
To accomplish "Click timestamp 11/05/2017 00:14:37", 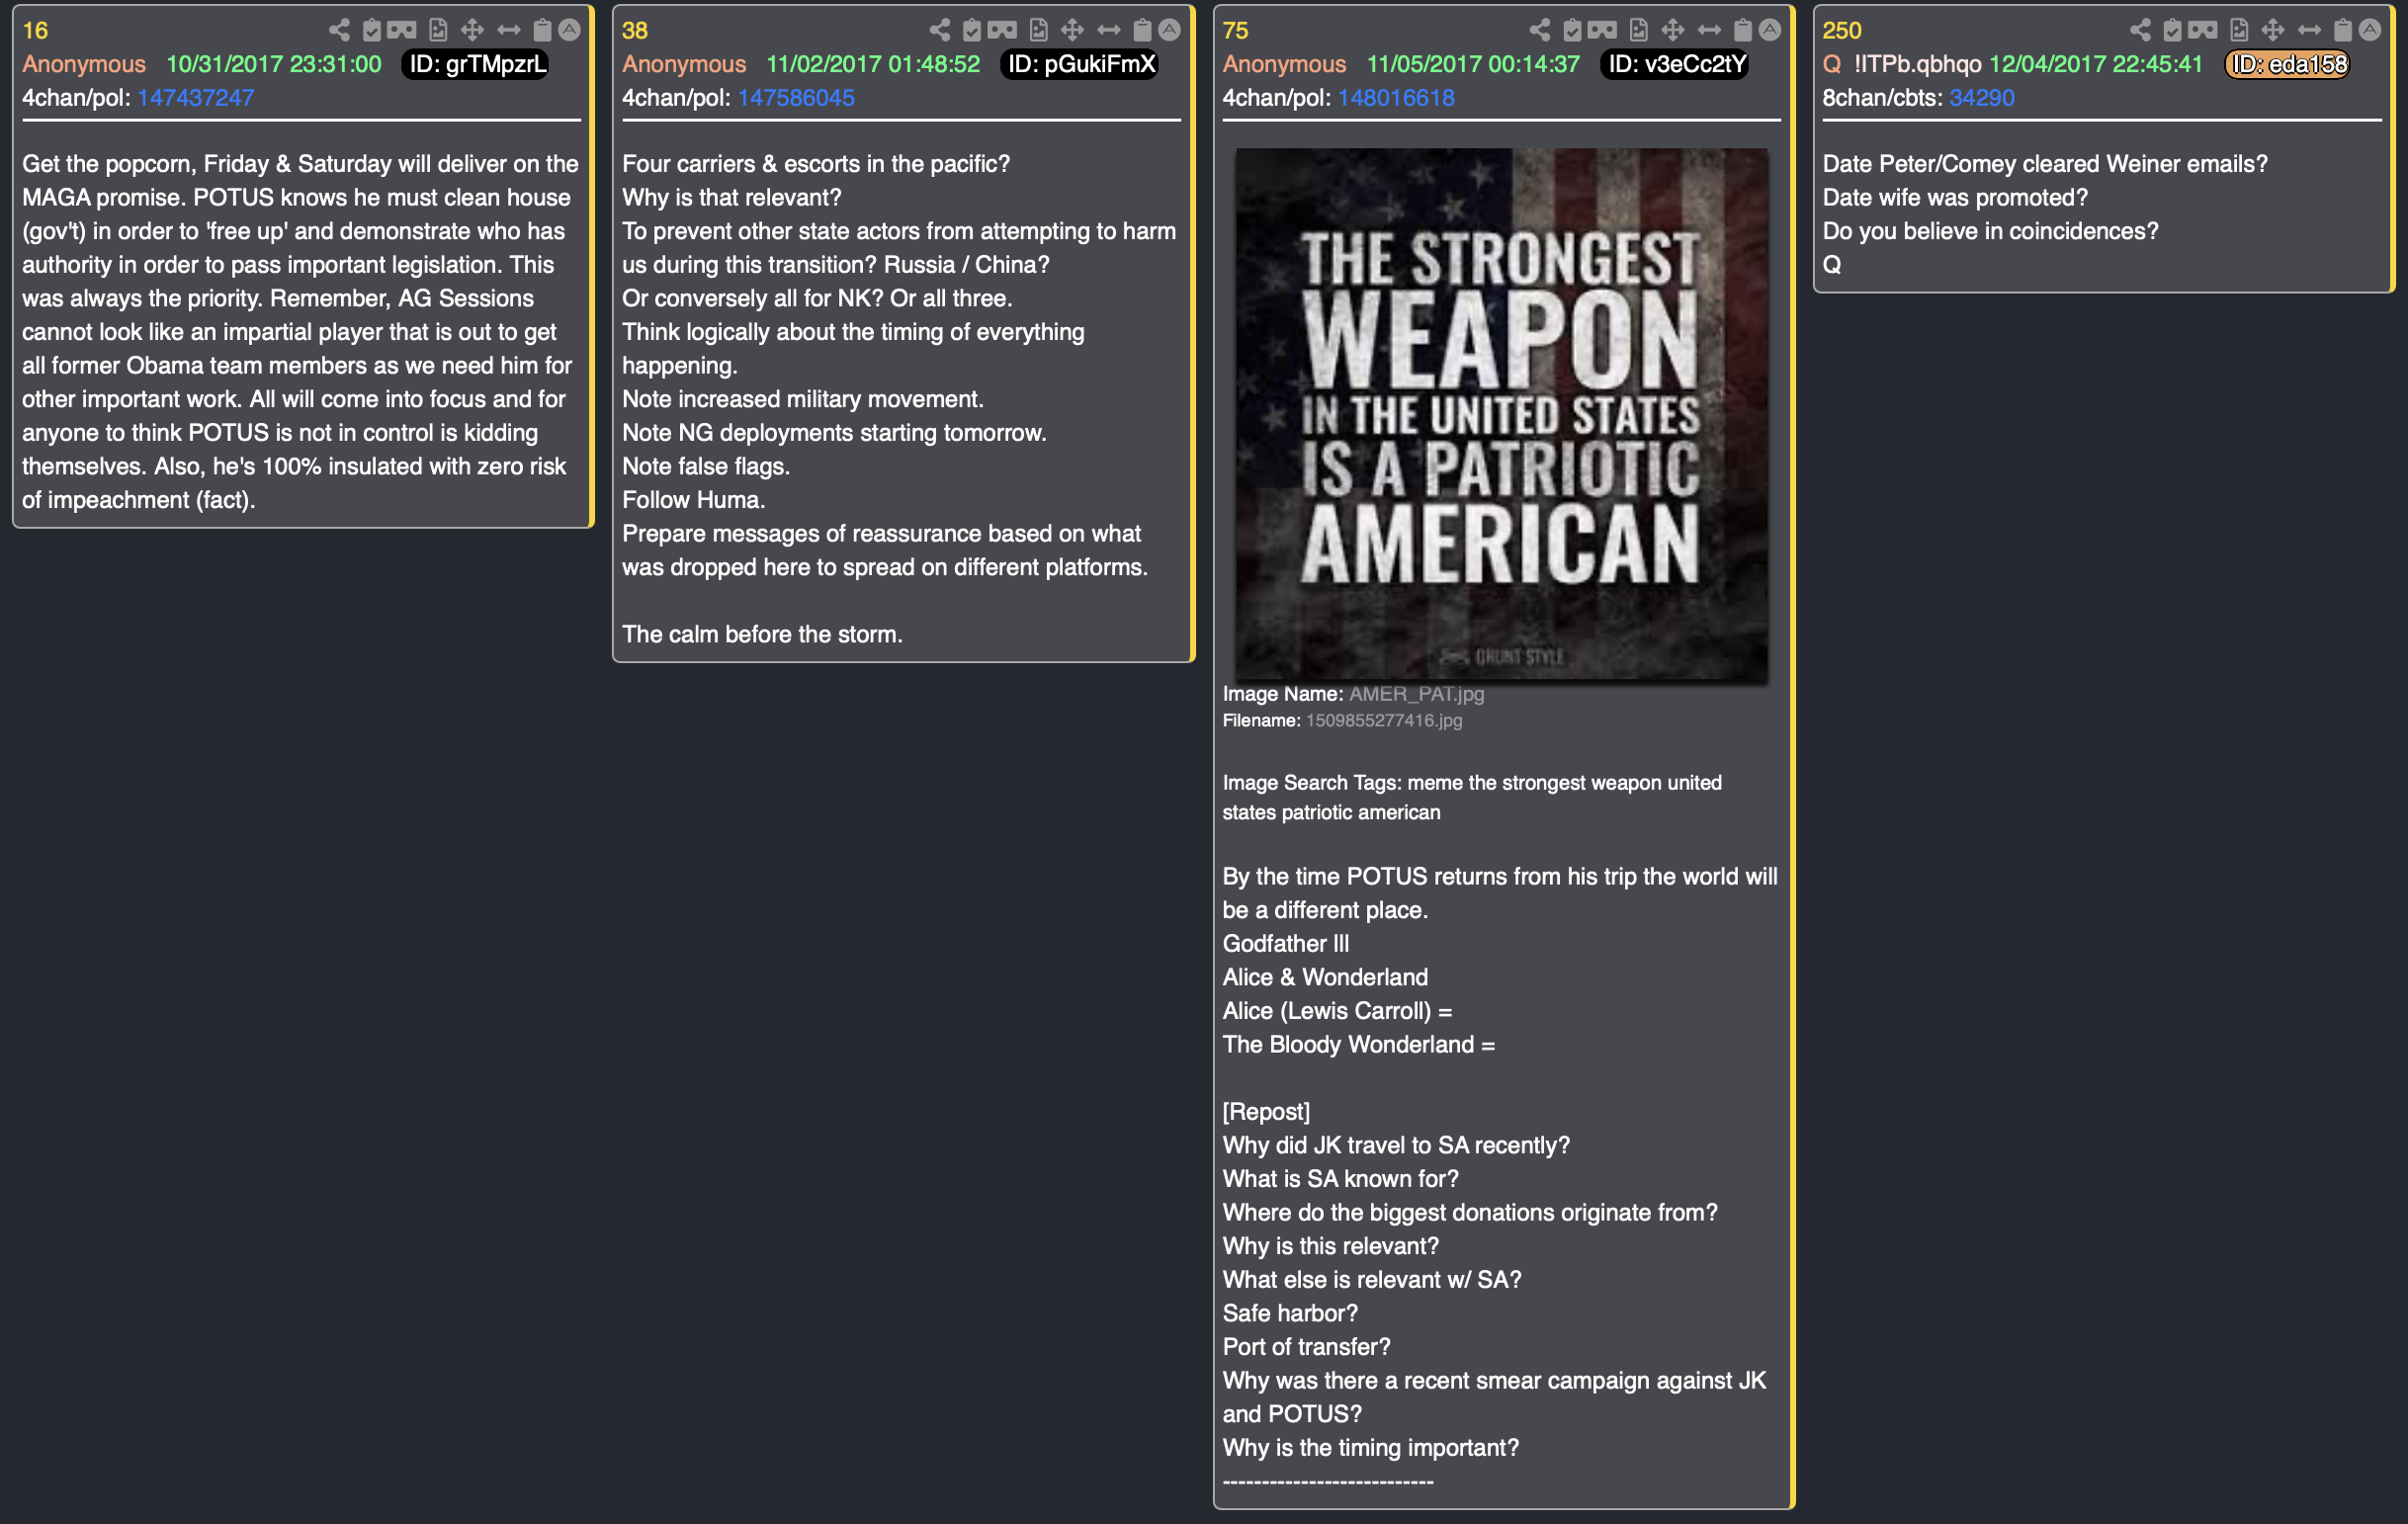I will (x=1474, y=64).
